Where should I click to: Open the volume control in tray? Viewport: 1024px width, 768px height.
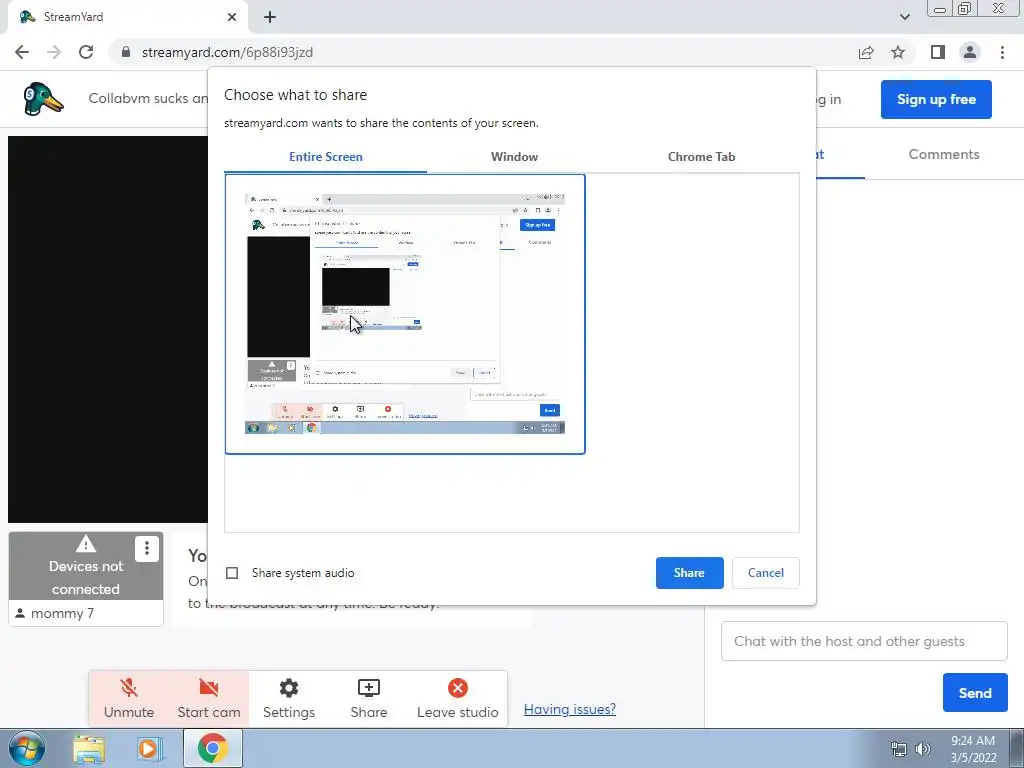pyautogui.click(x=923, y=749)
